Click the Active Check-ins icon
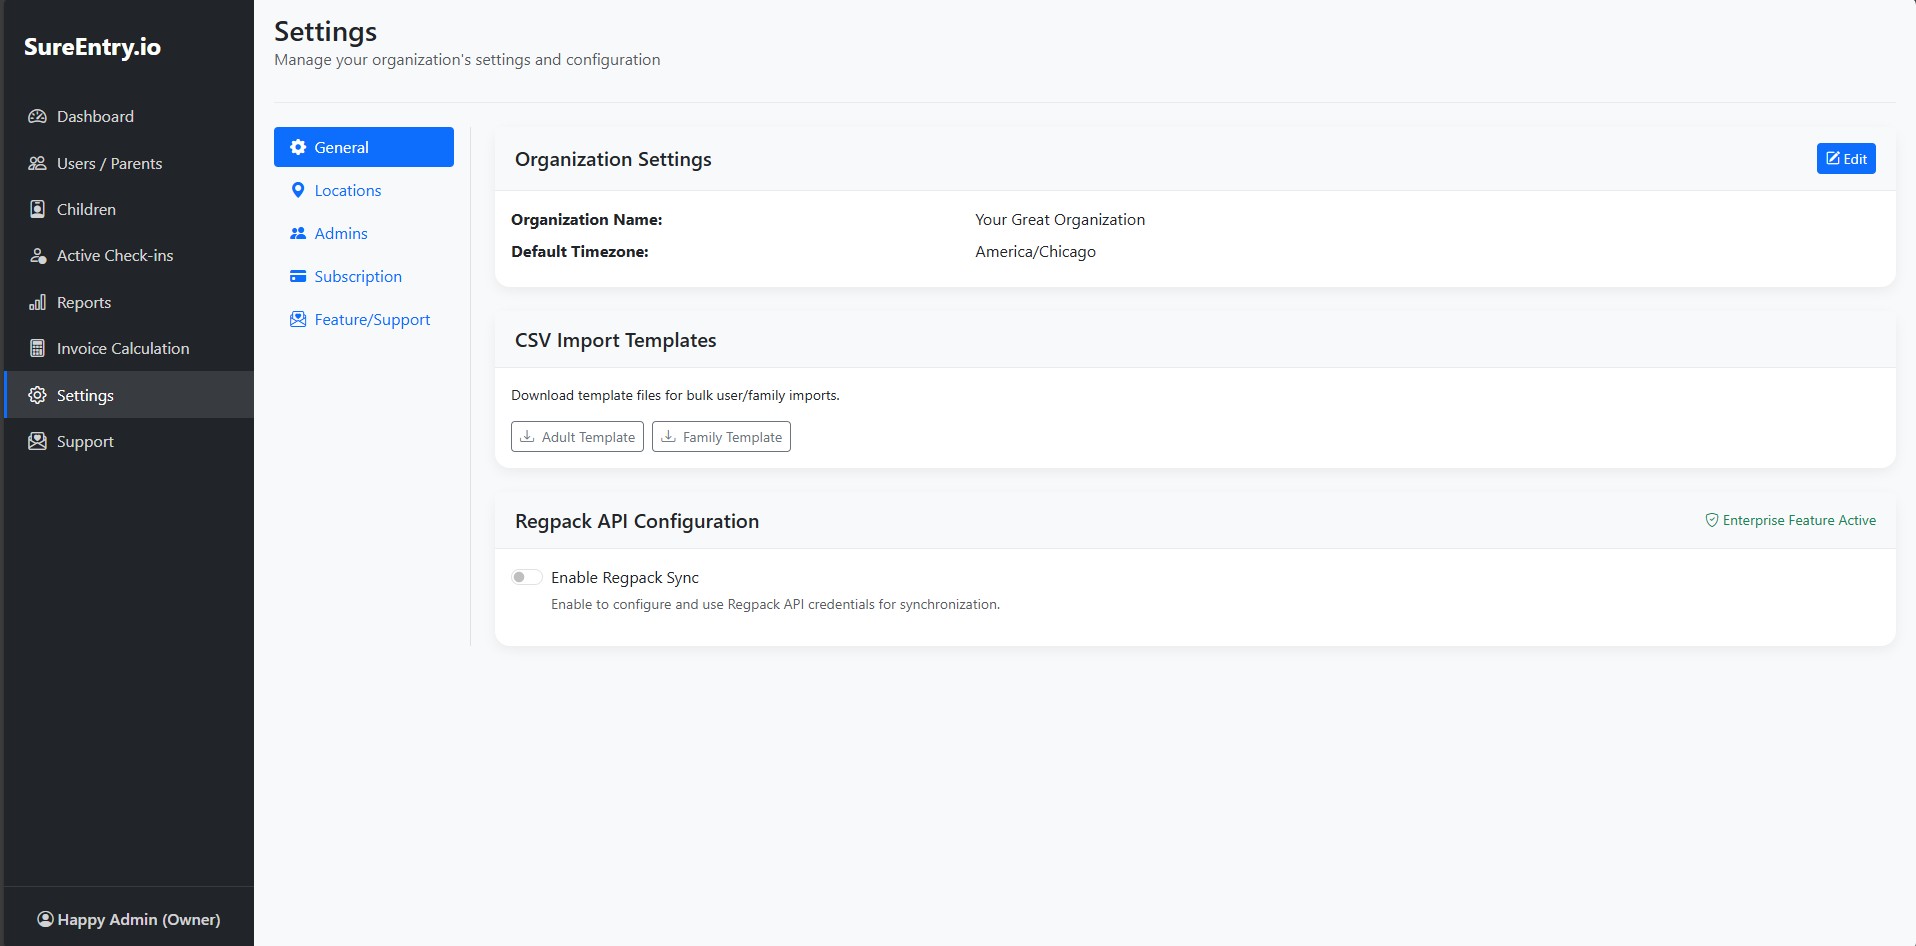 click(x=37, y=255)
